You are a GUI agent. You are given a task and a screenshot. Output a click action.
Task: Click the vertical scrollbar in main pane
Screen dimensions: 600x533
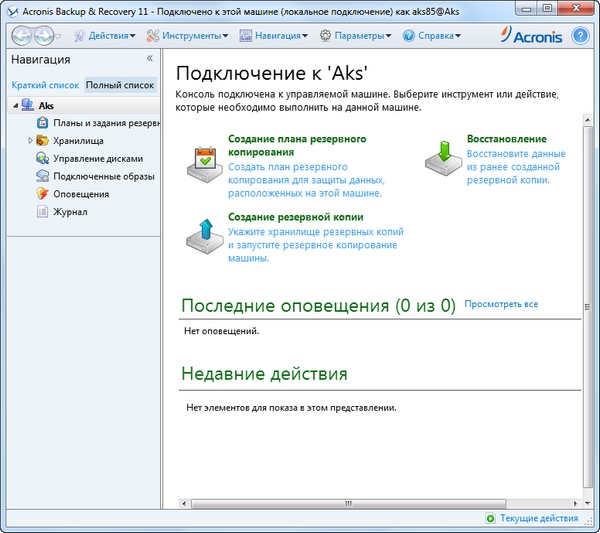point(588,300)
